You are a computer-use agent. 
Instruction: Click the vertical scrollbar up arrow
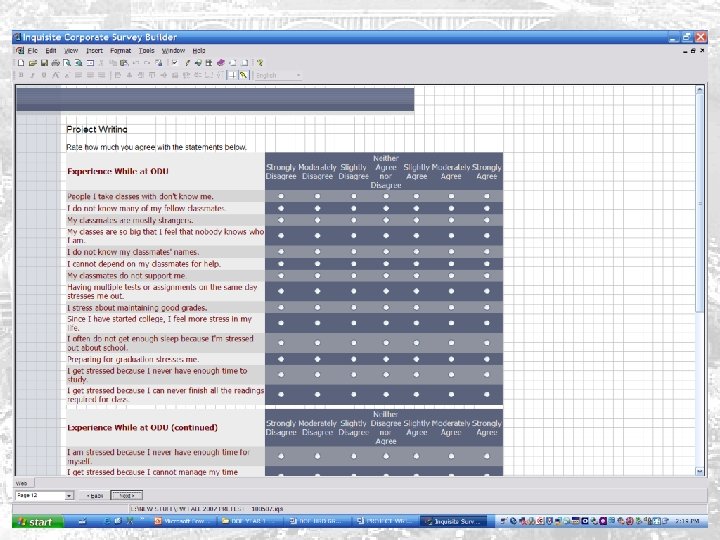[700, 90]
